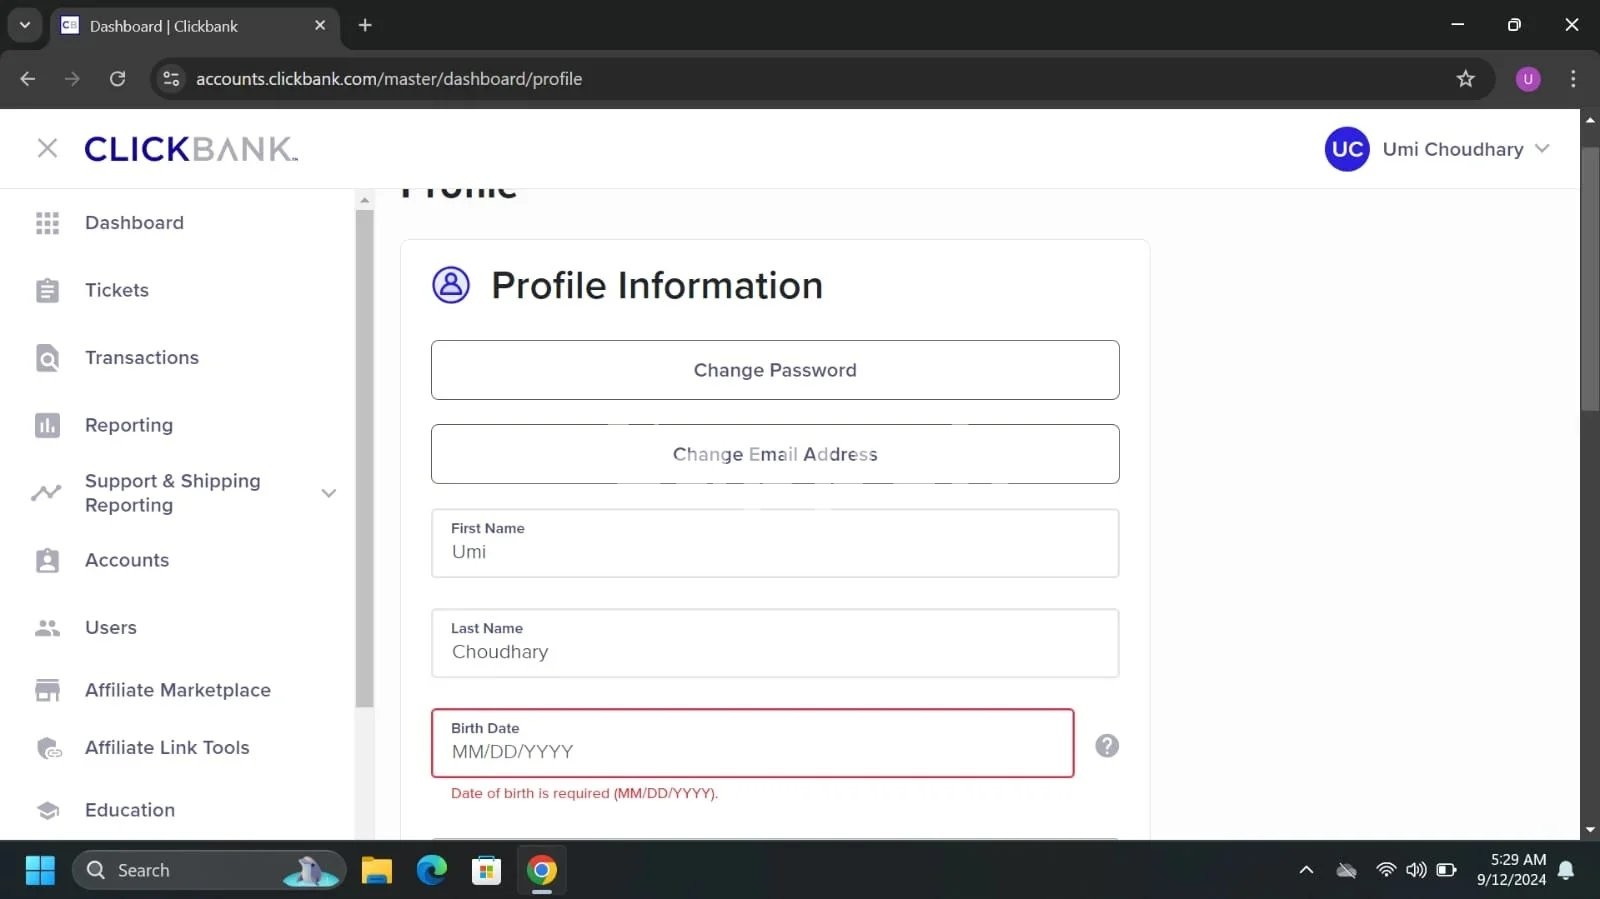Click the Dashboard grid icon in sidebar
Image resolution: width=1600 pixels, height=899 pixels.
(x=47, y=223)
